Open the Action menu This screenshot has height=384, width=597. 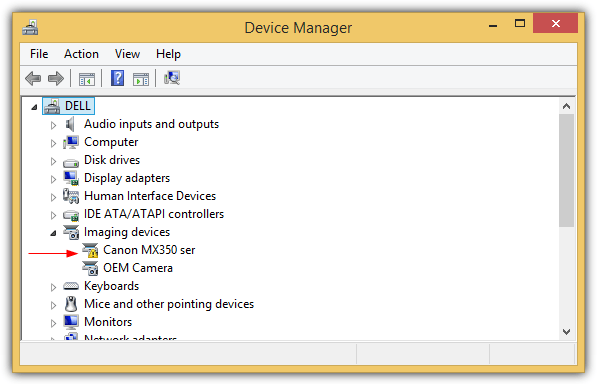coord(81,54)
